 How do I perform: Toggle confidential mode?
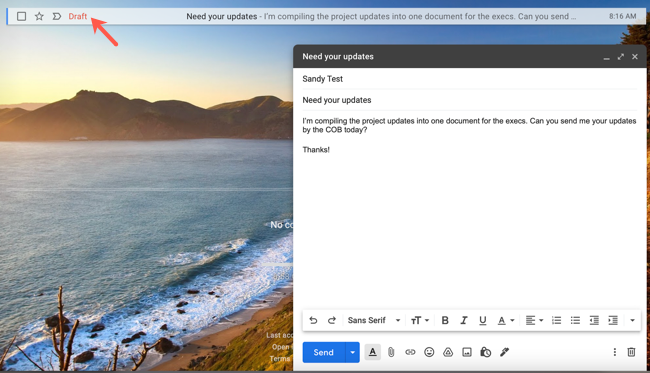pyautogui.click(x=485, y=352)
